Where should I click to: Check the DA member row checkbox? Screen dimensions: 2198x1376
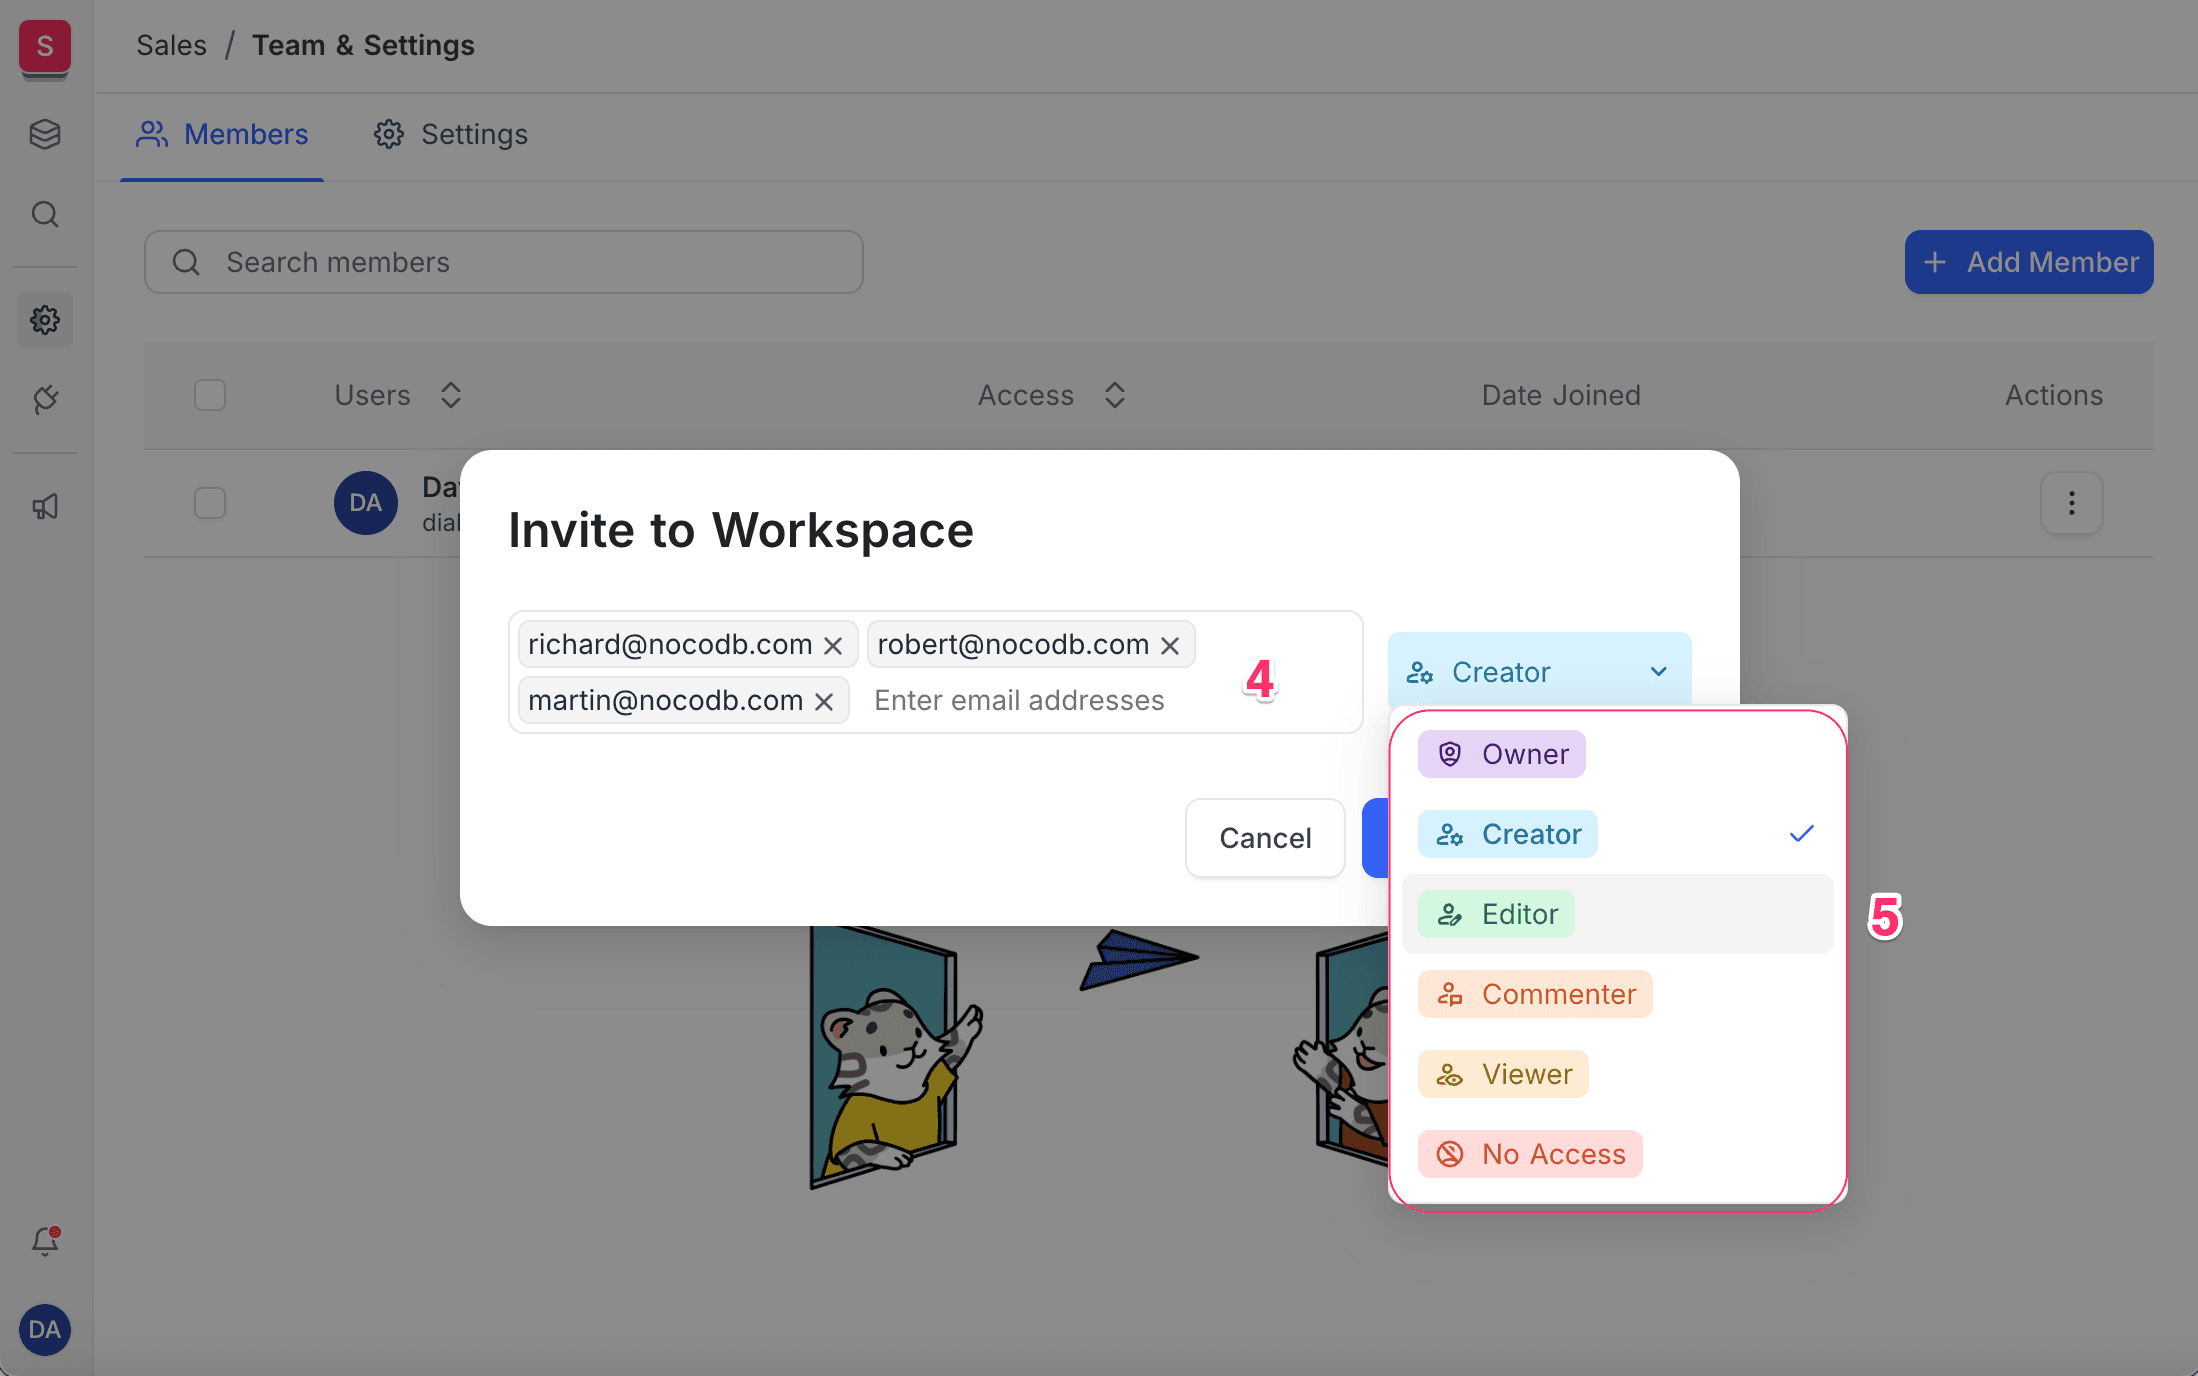pos(210,503)
